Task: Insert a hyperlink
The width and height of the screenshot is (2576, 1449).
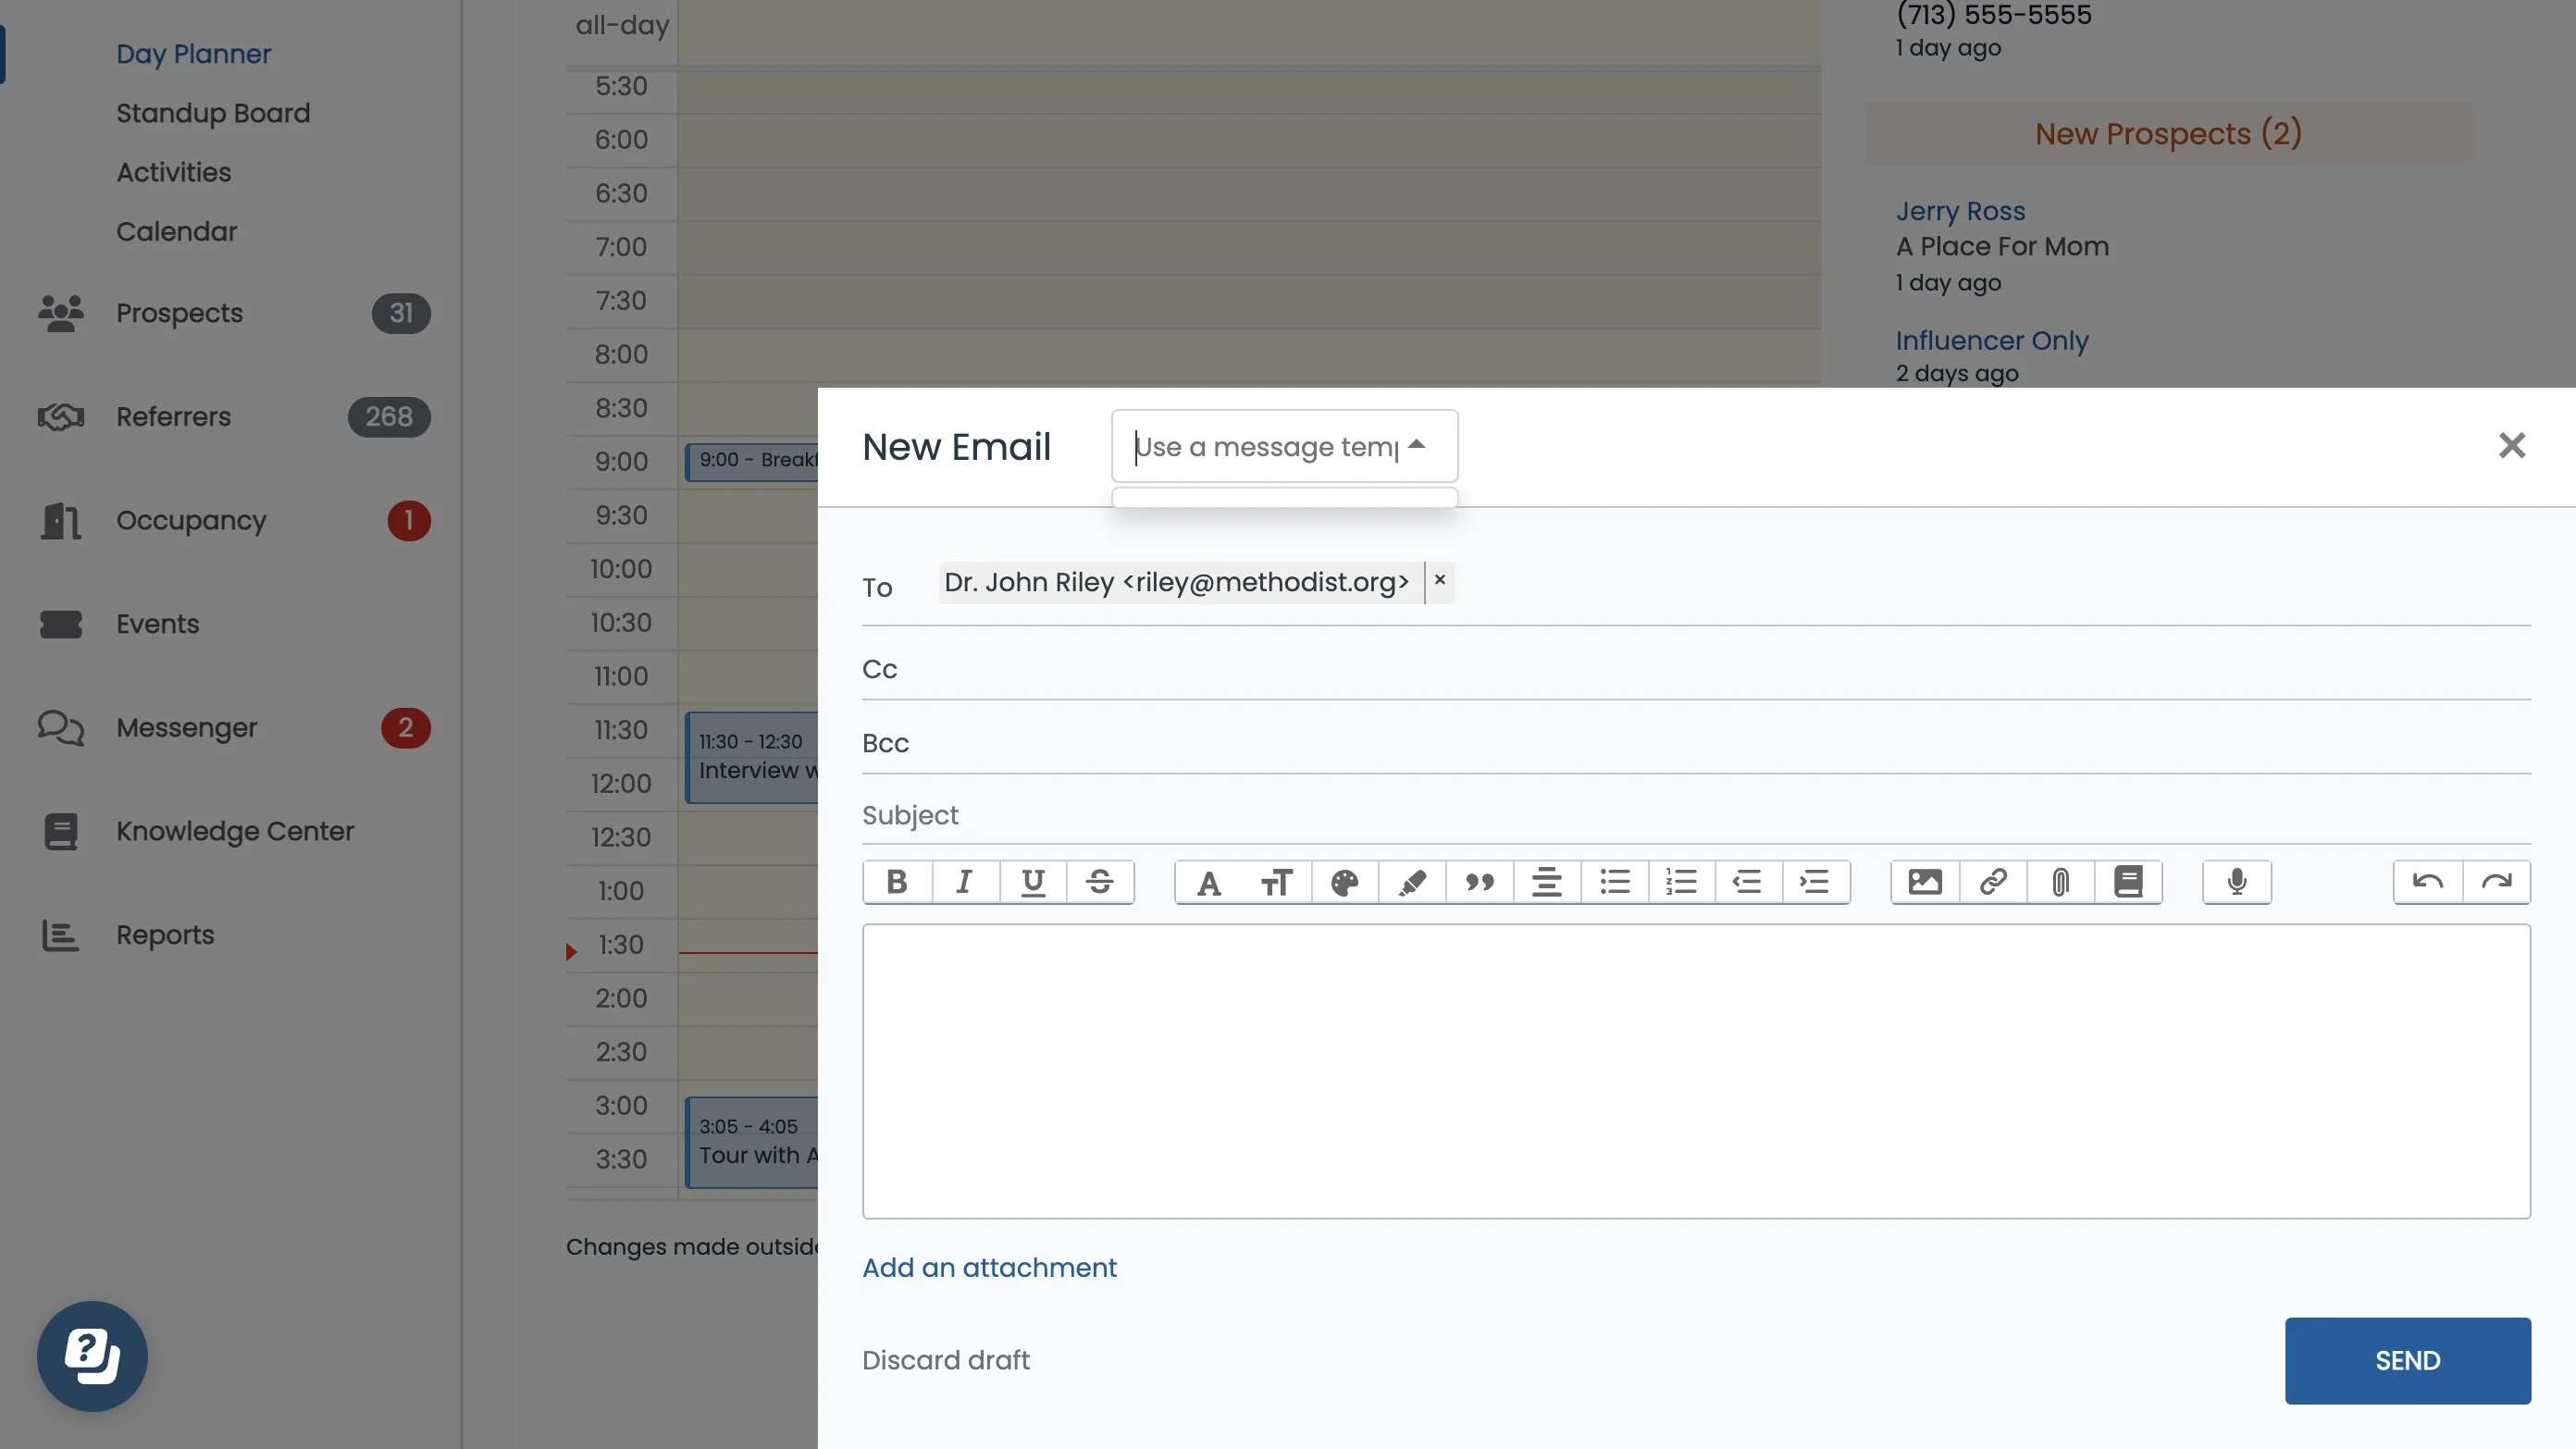Action: click(x=1992, y=882)
